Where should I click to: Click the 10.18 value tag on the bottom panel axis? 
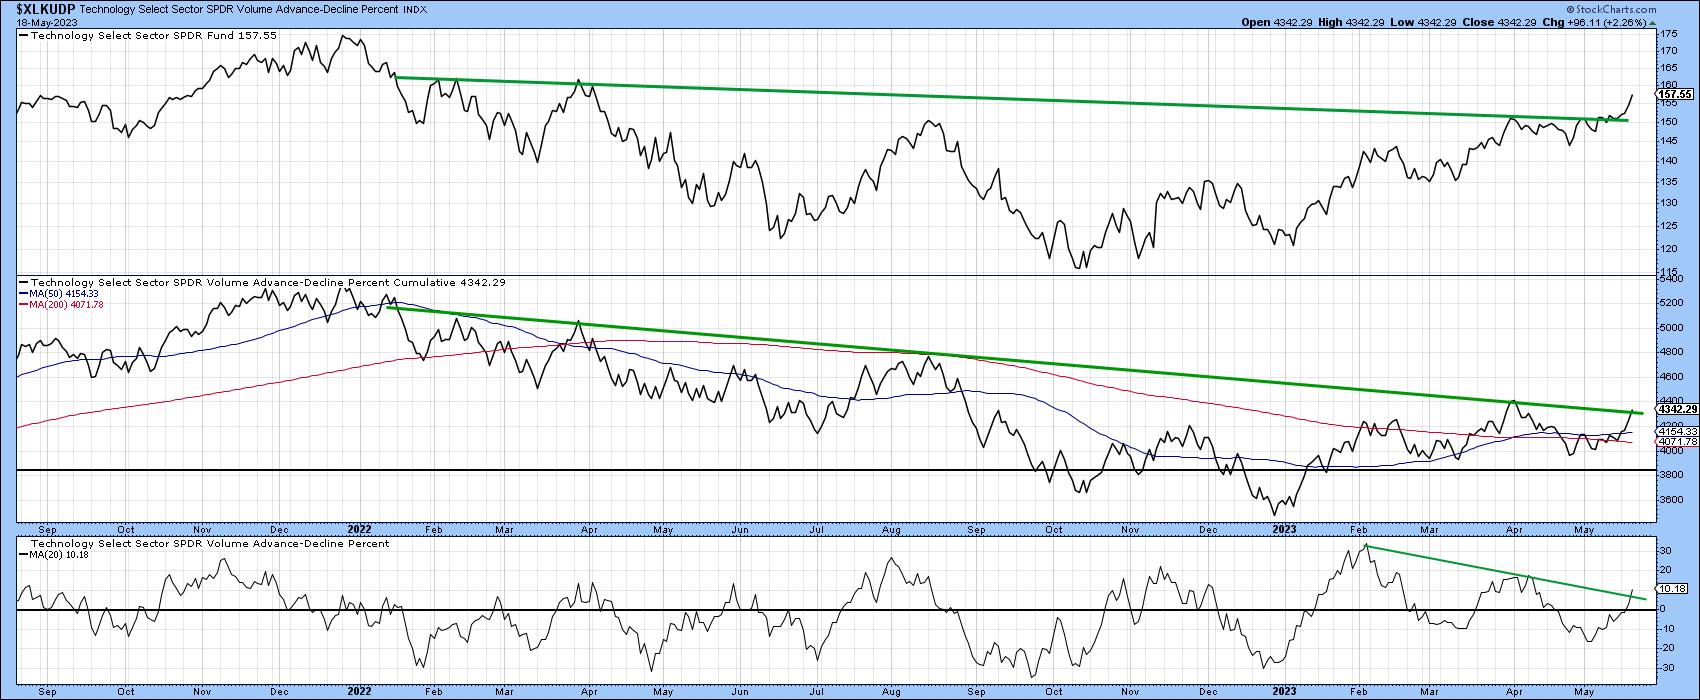(1672, 589)
